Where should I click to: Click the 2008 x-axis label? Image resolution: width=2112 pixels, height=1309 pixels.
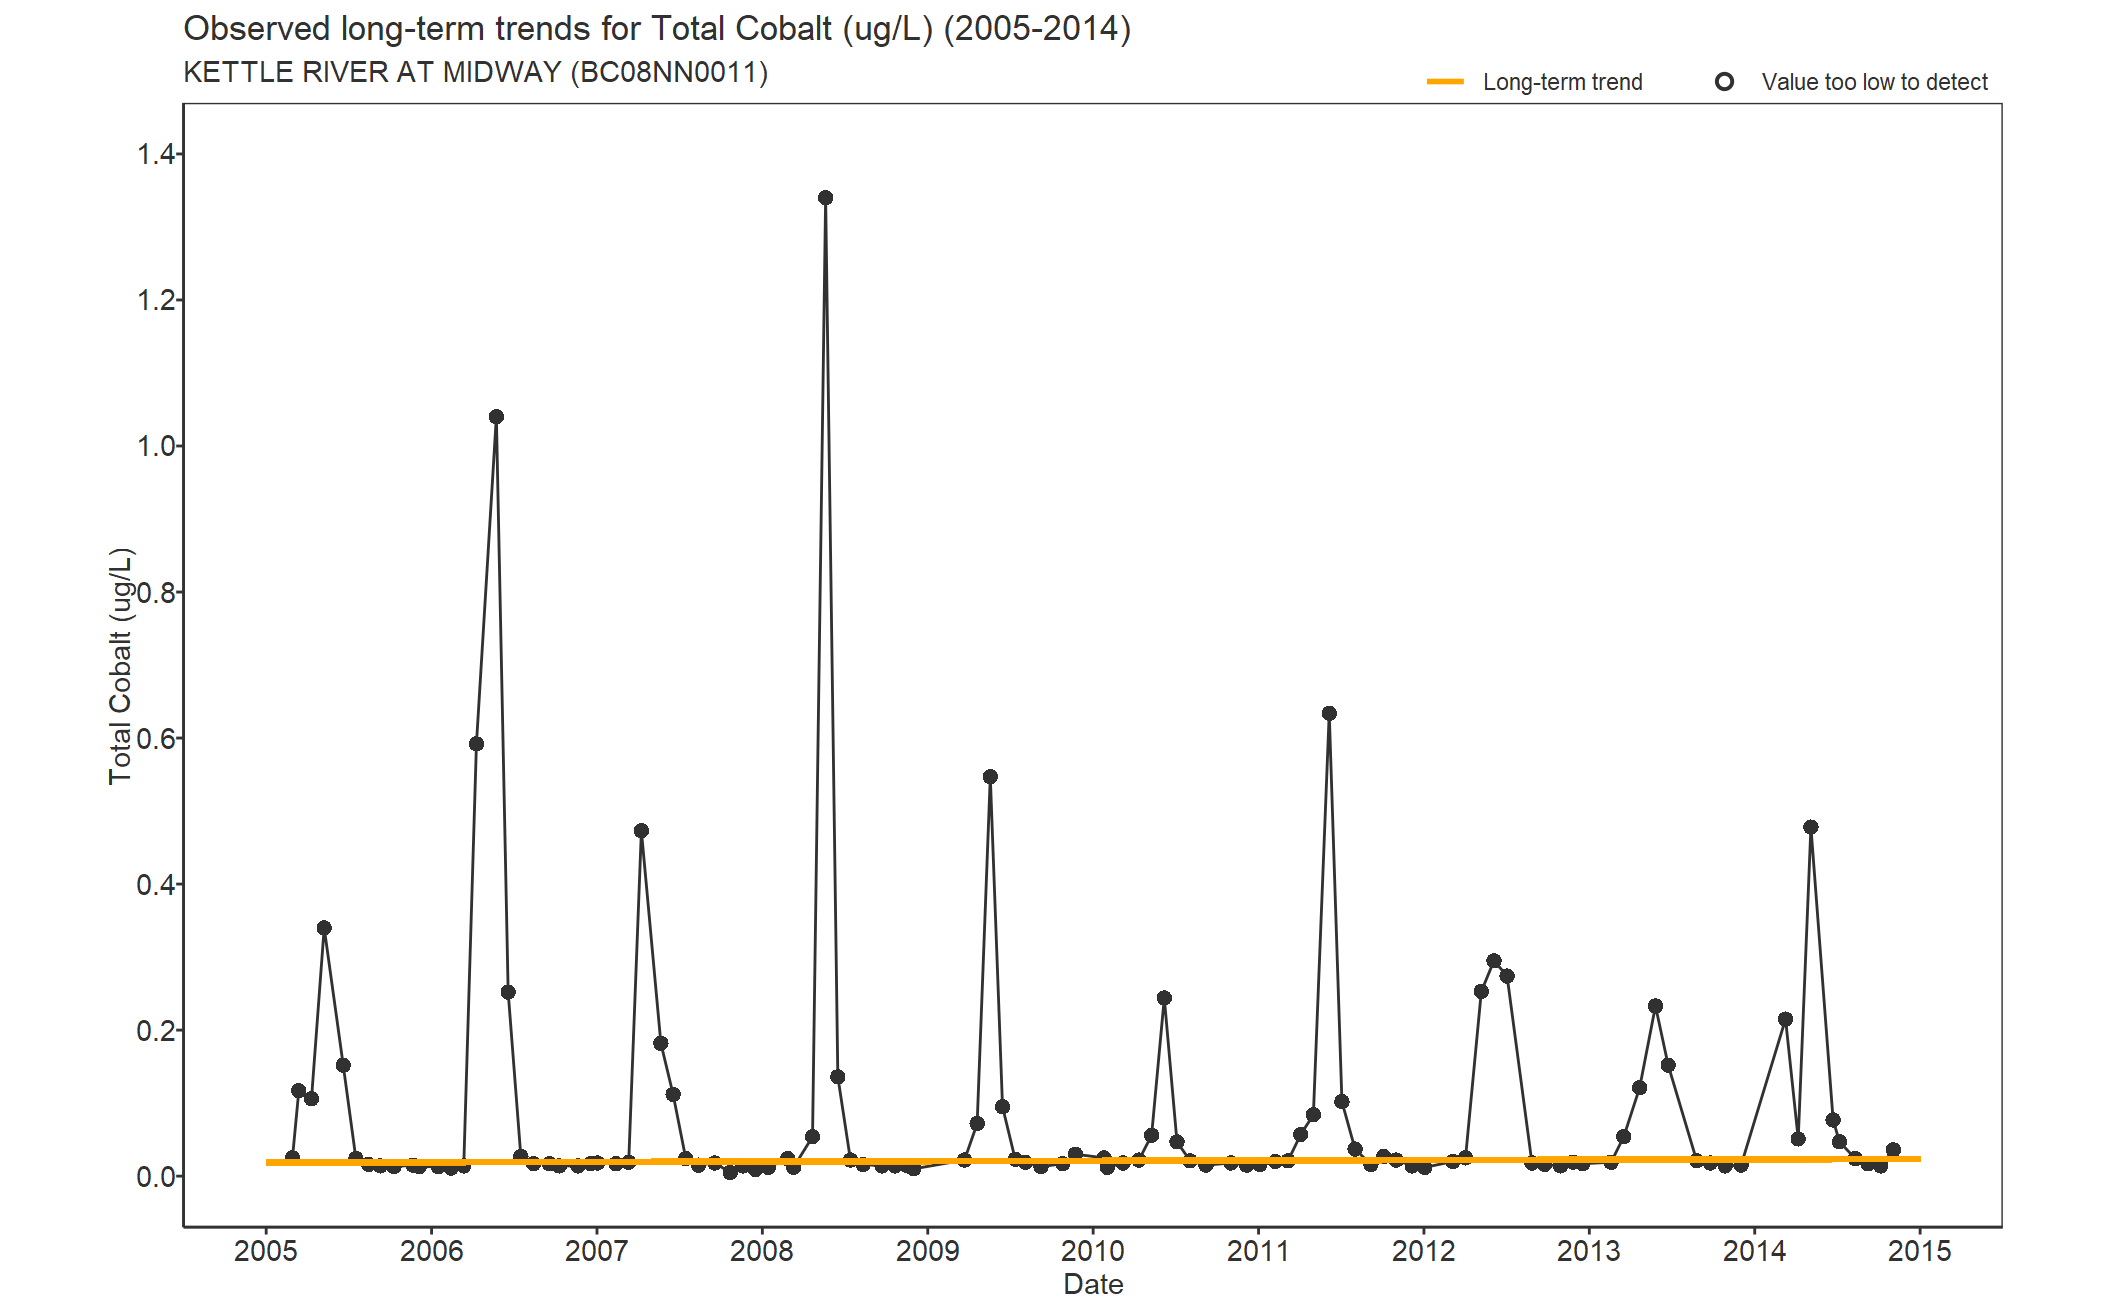[x=762, y=1250]
